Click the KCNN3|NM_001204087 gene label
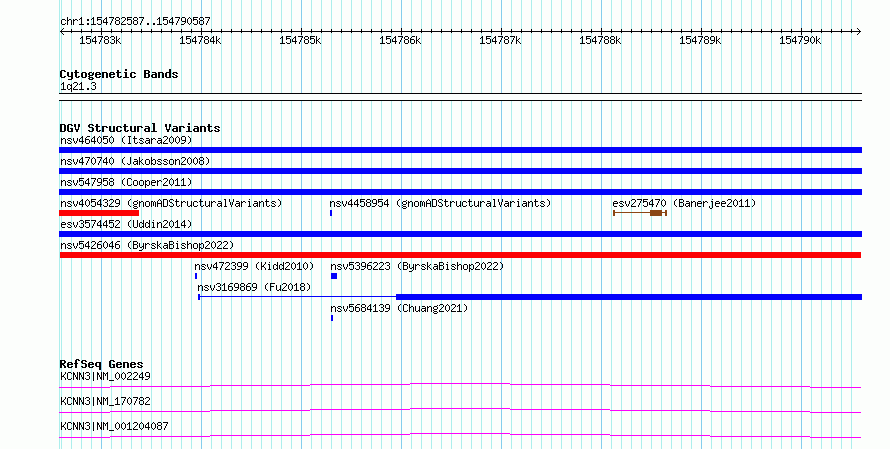This screenshot has width=890, height=449. tap(114, 426)
